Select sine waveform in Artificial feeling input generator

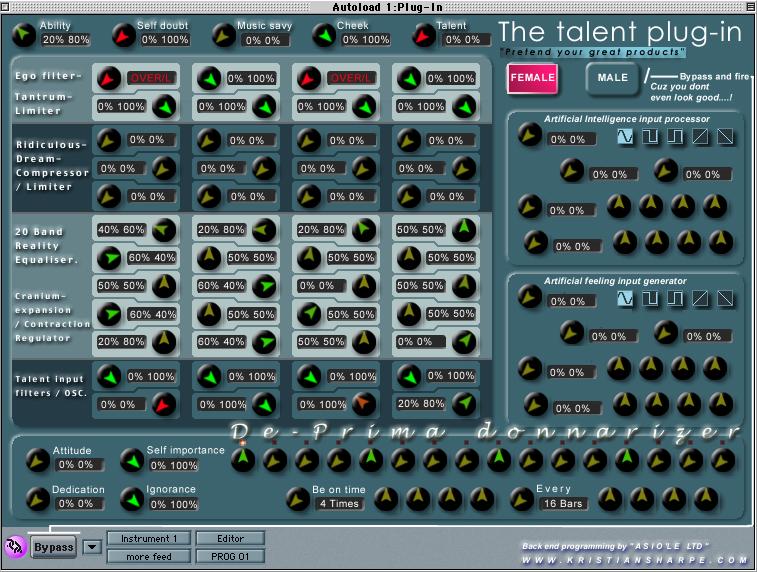pos(626,299)
